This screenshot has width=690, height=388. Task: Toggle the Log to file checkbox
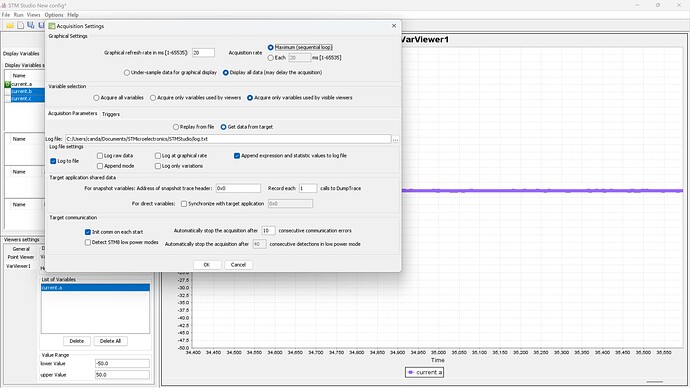(x=53, y=161)
